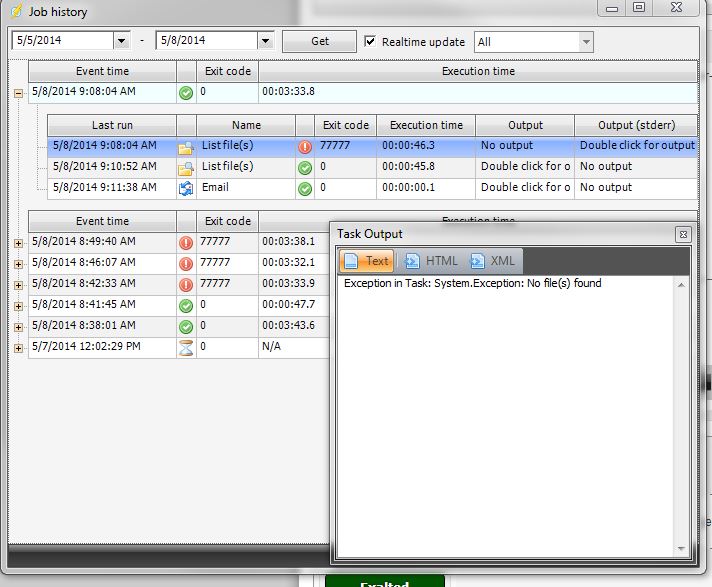This screenshot has height=587, width=712.
Task: Expand the 8:46:07 AM job entry
Action: (18, 263)
